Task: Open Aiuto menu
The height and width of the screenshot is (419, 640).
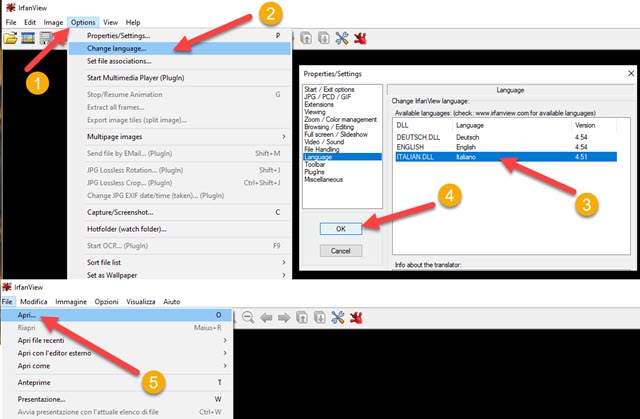Action: click(172, 302)
